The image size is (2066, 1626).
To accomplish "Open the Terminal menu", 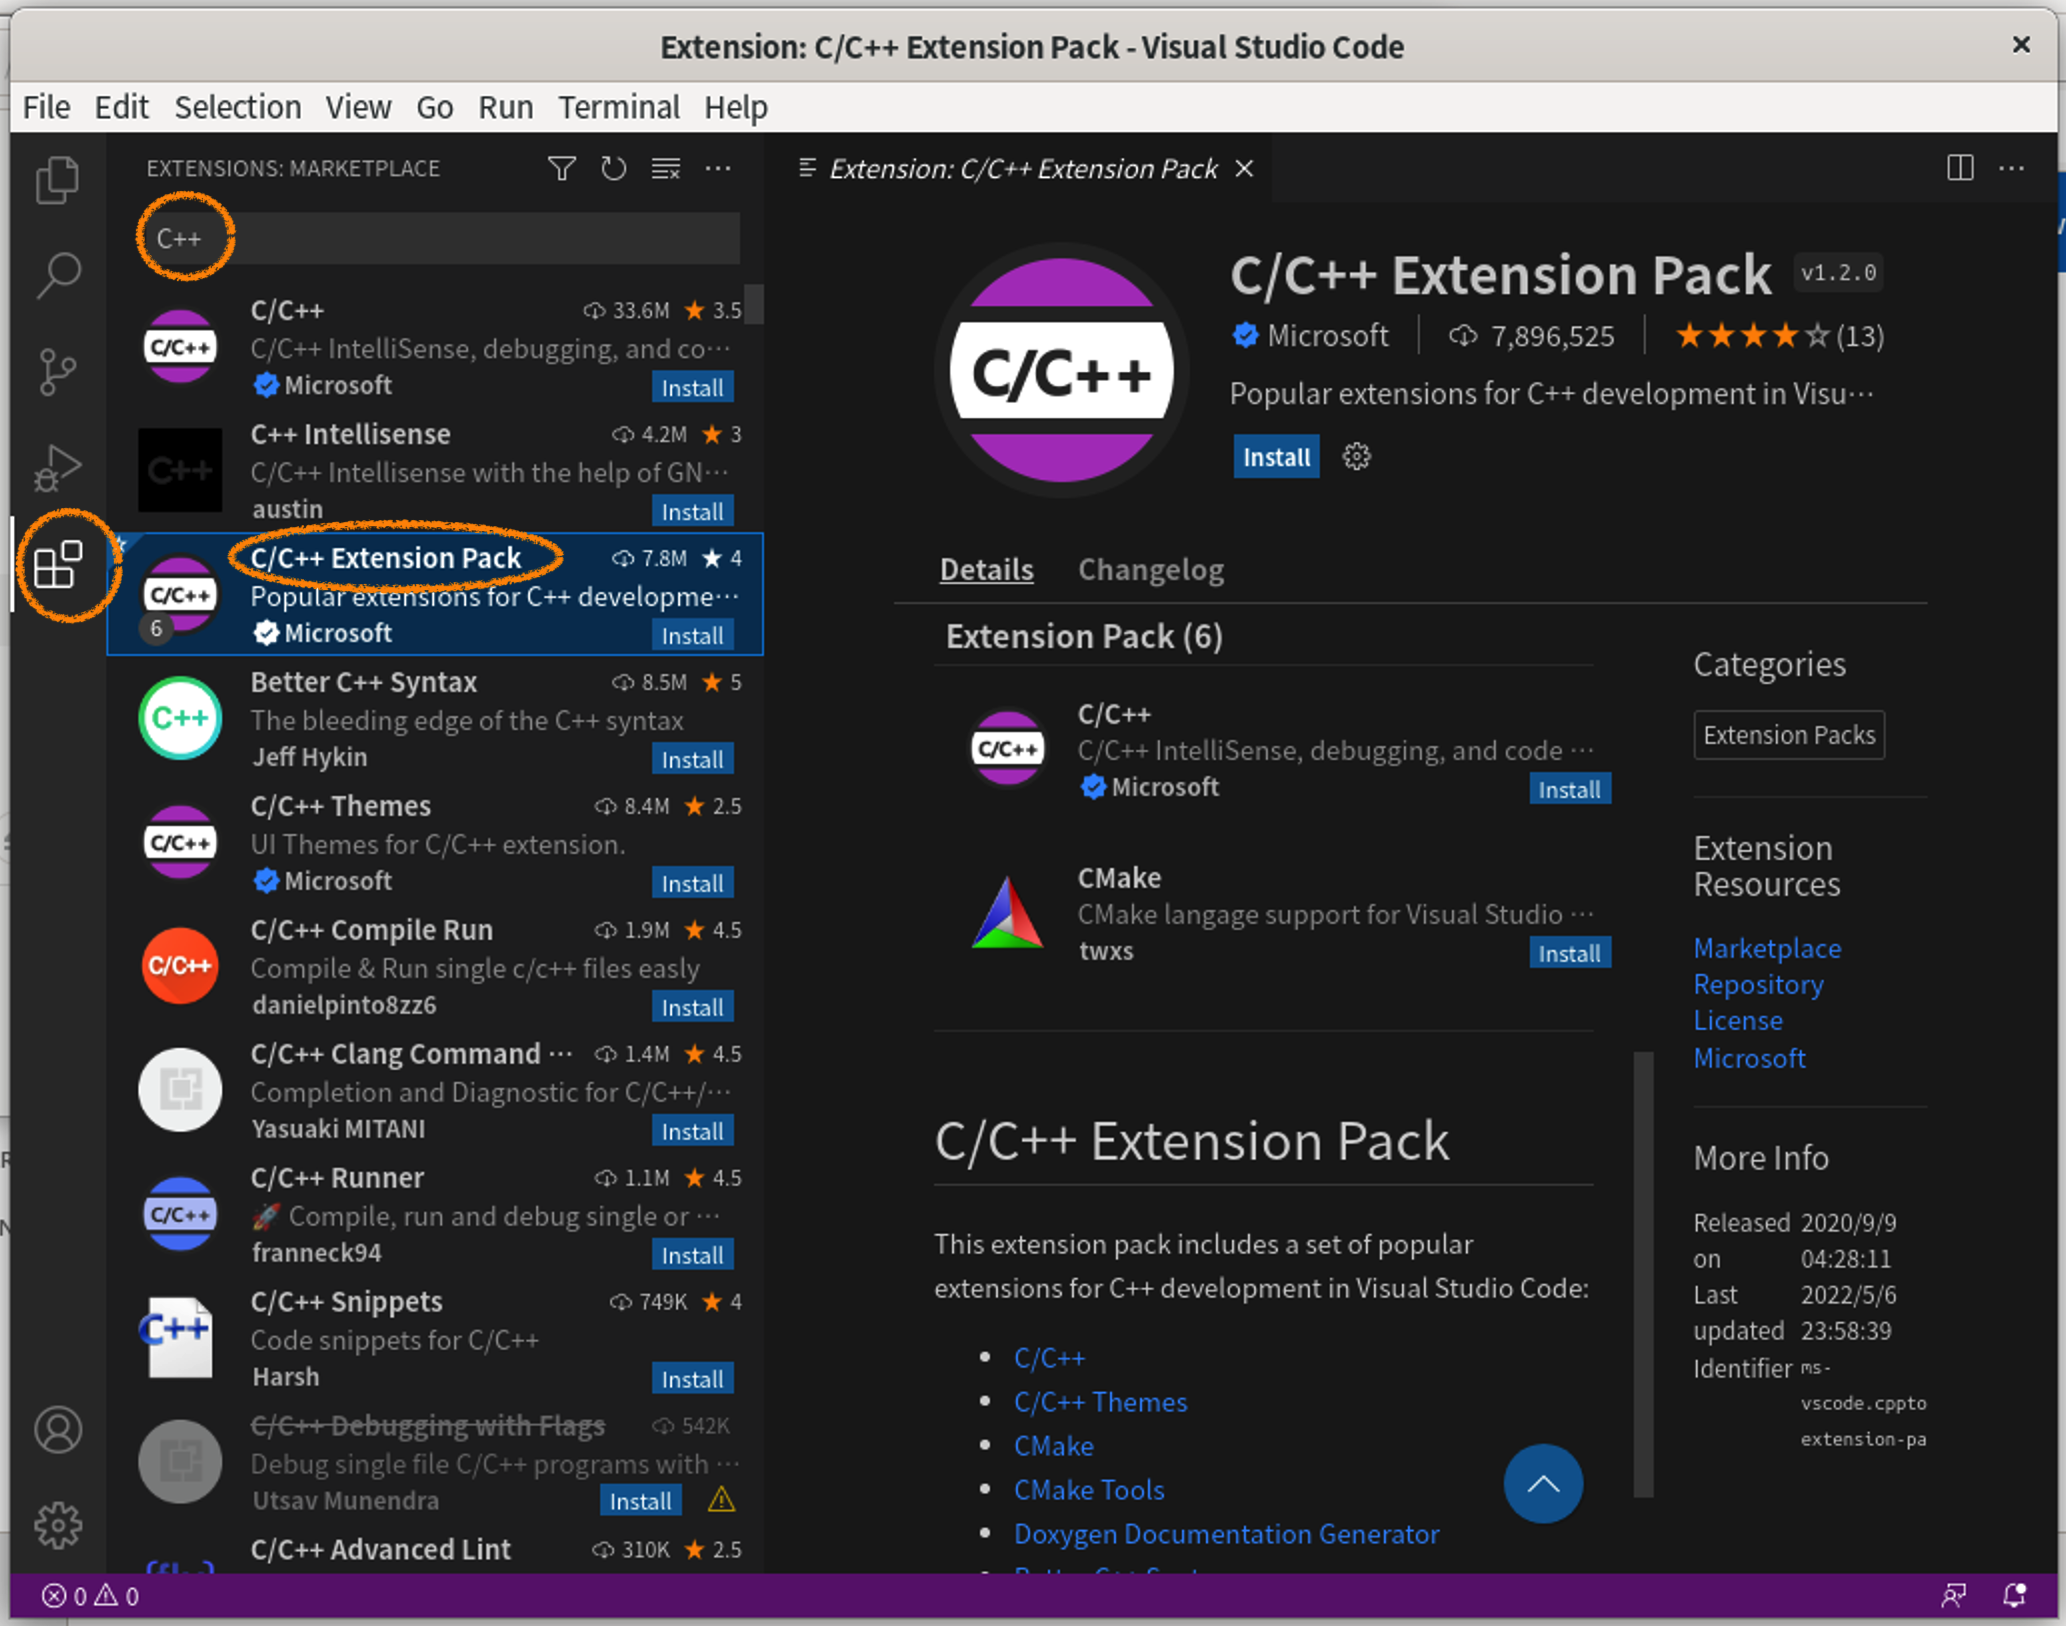I will [618, 107].
